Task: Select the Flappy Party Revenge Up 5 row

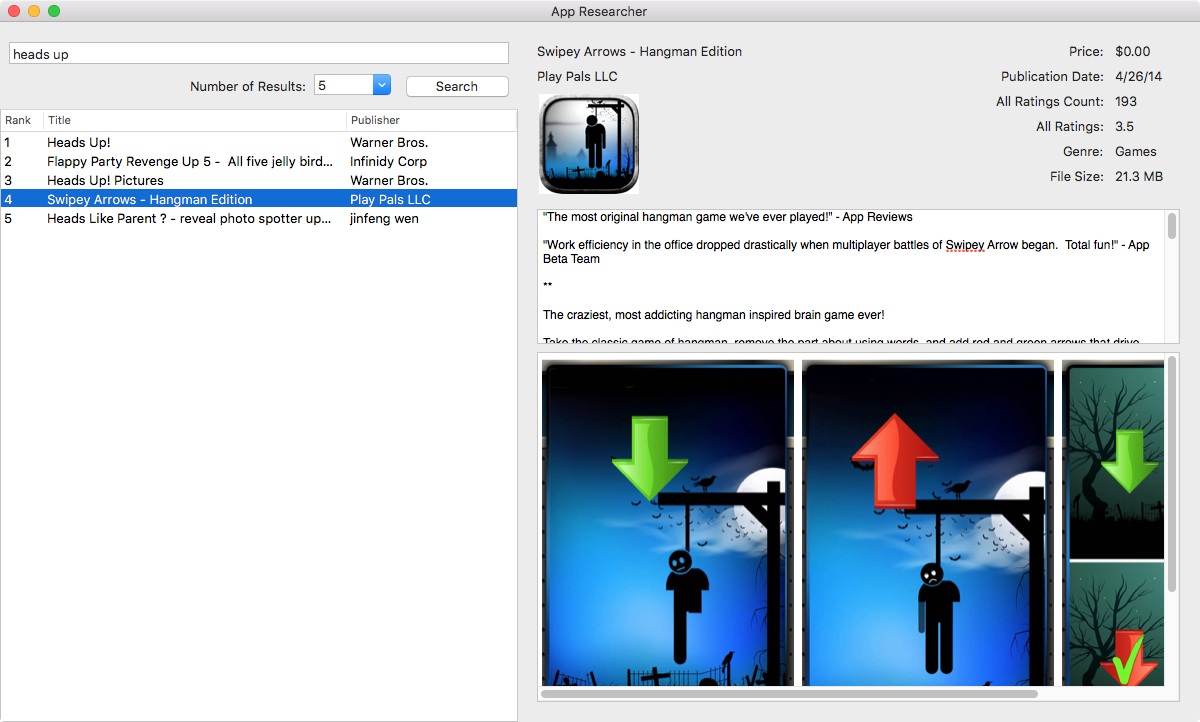Action: pos(190,162)
